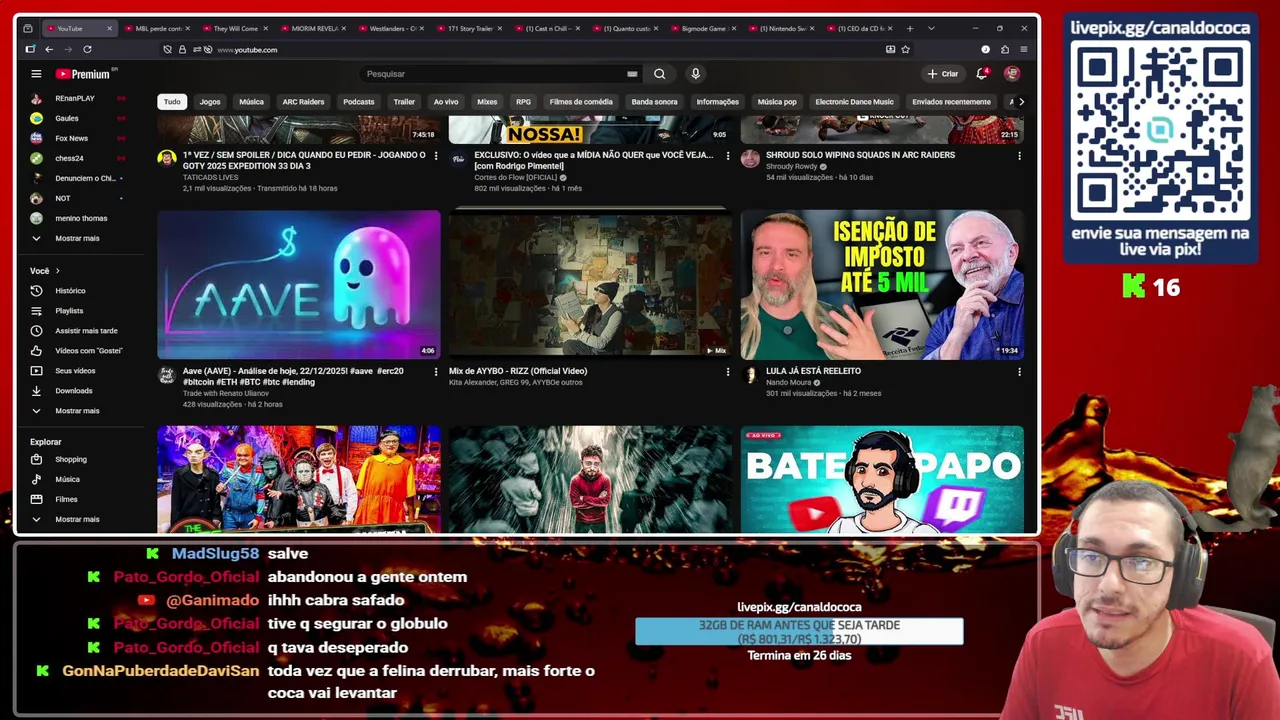Open the YouTube hamburger guide menu
Viewport: 1280px width, 720px height.
click(36, 74)
